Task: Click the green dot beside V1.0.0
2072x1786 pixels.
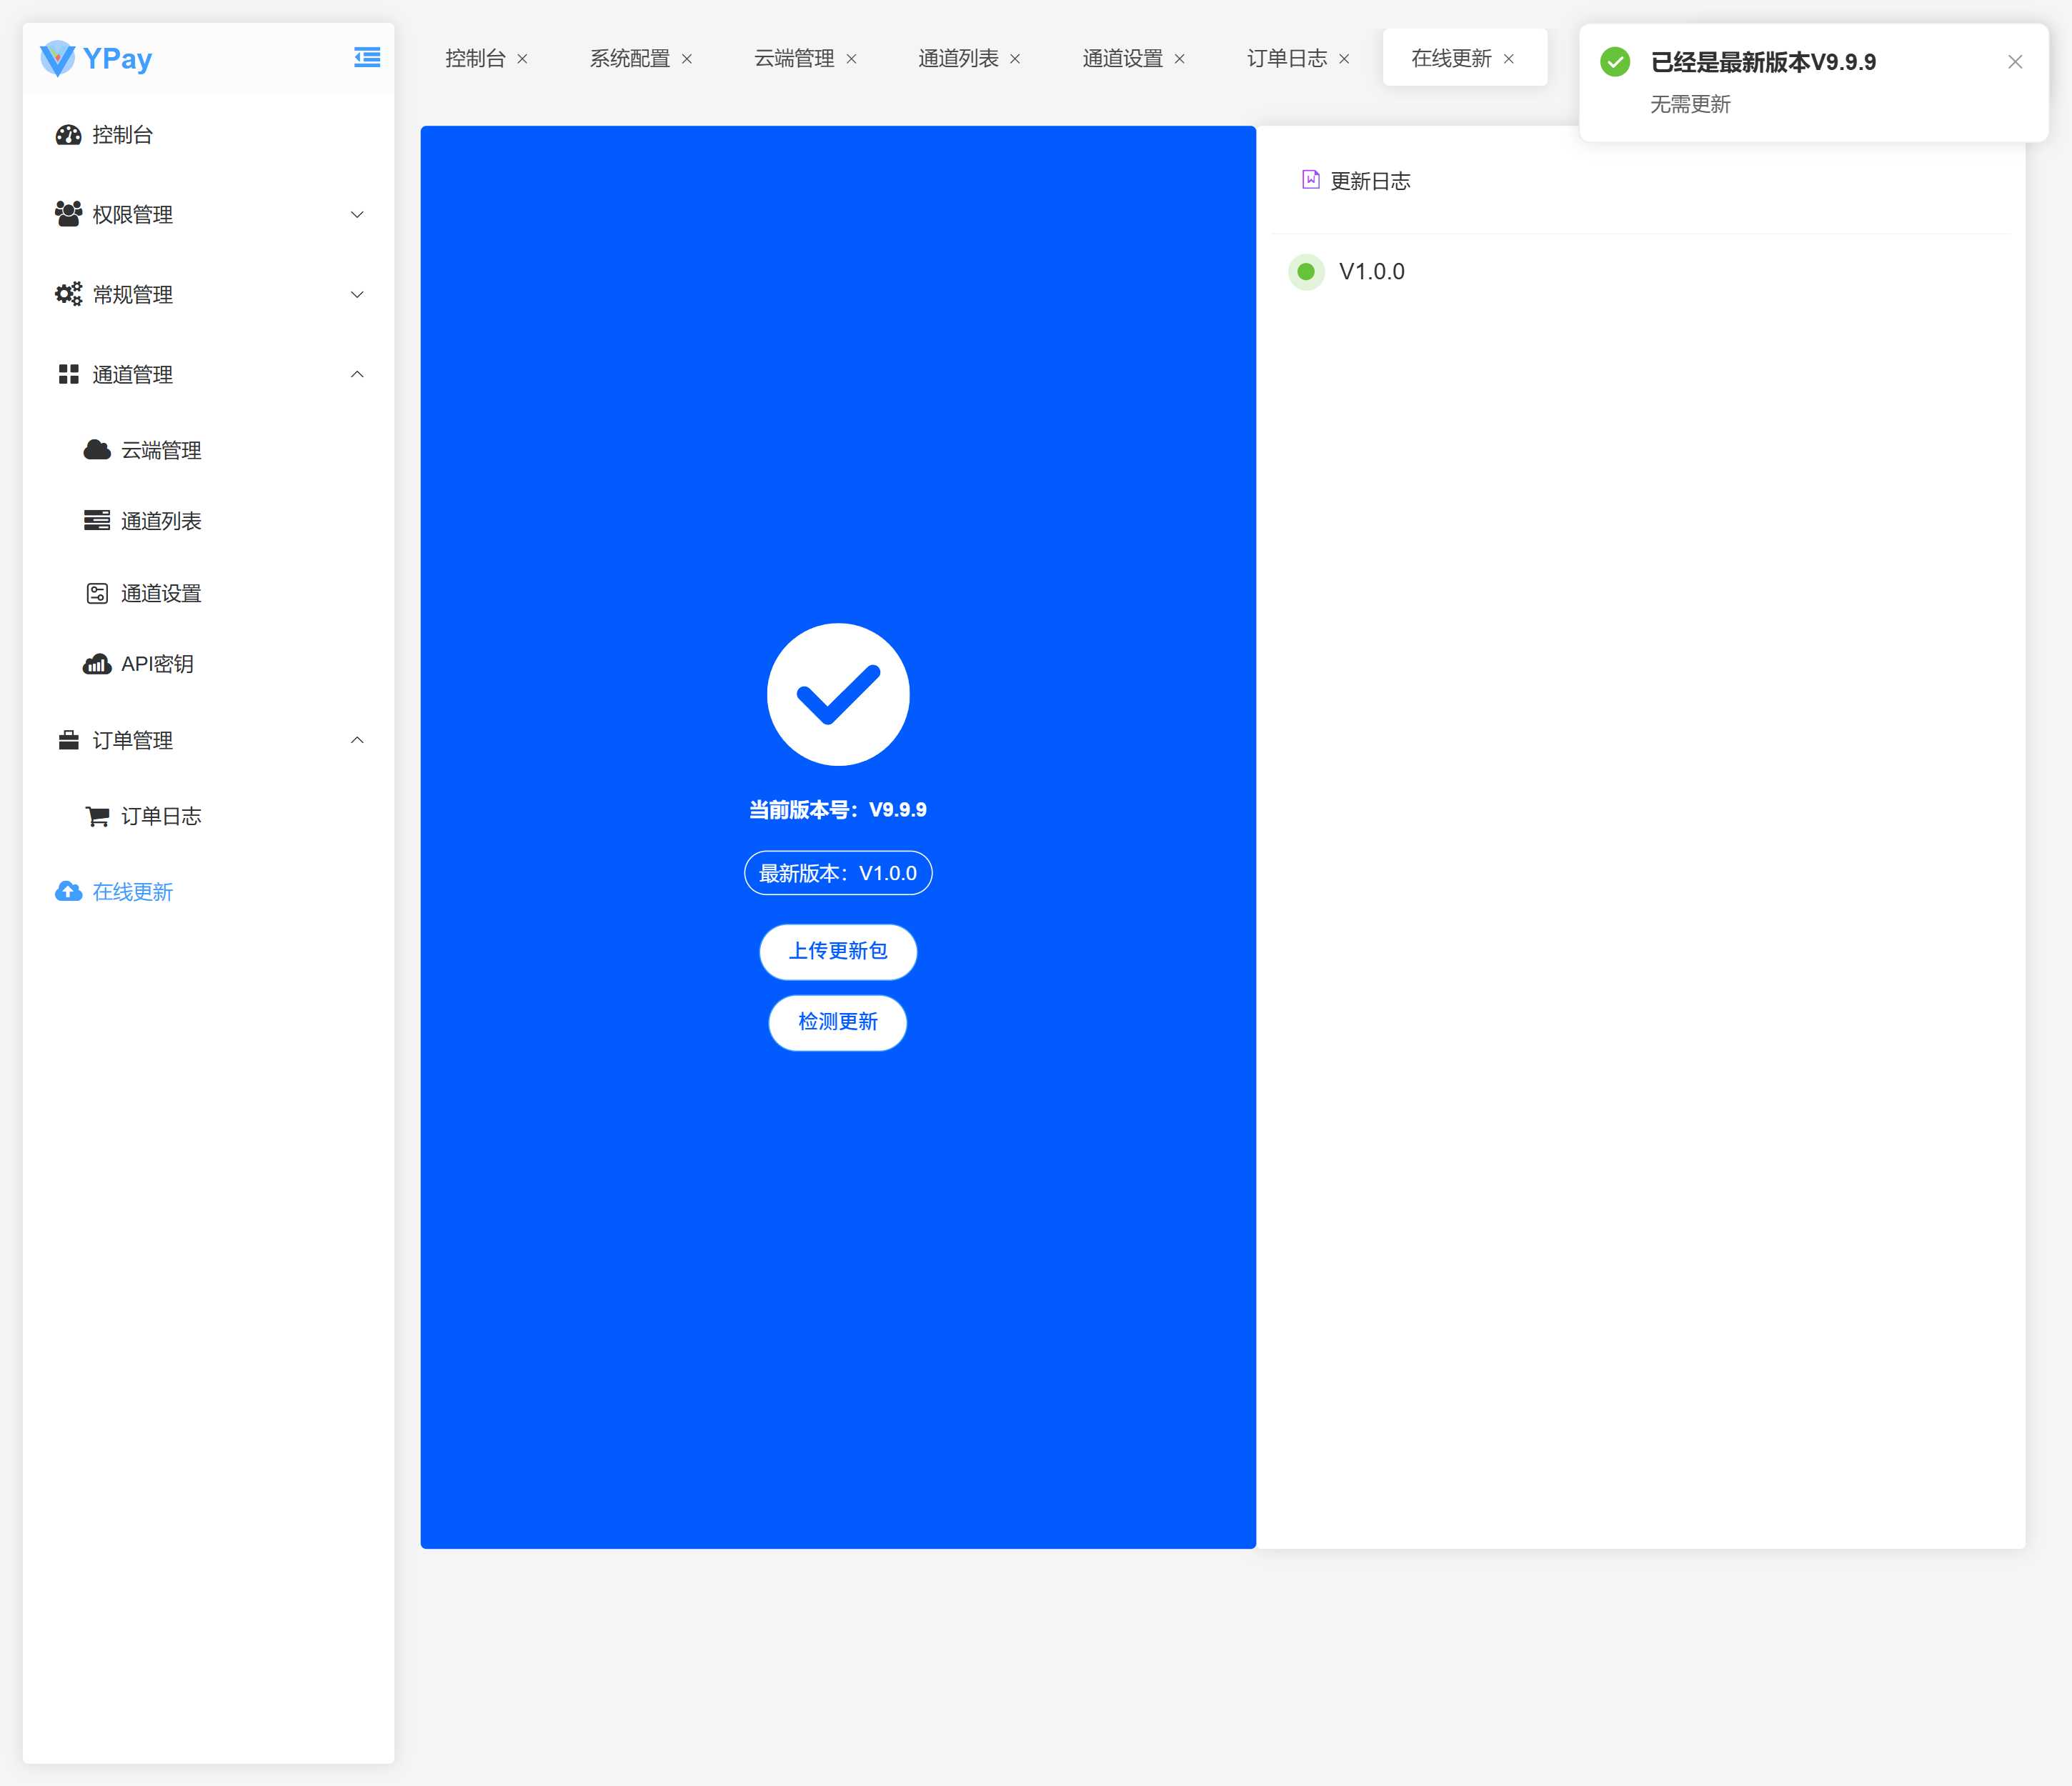Action: 1306,271
